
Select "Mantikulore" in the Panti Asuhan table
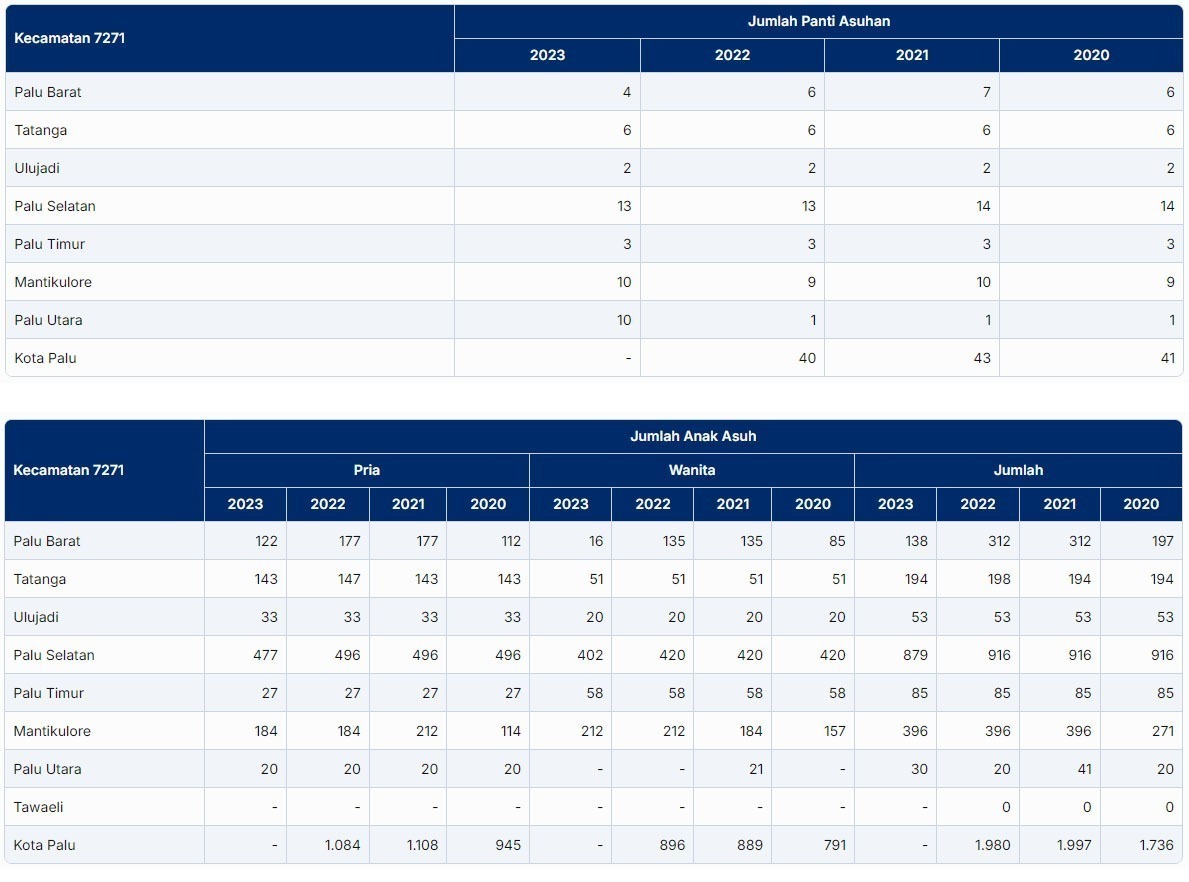[53, 282]
